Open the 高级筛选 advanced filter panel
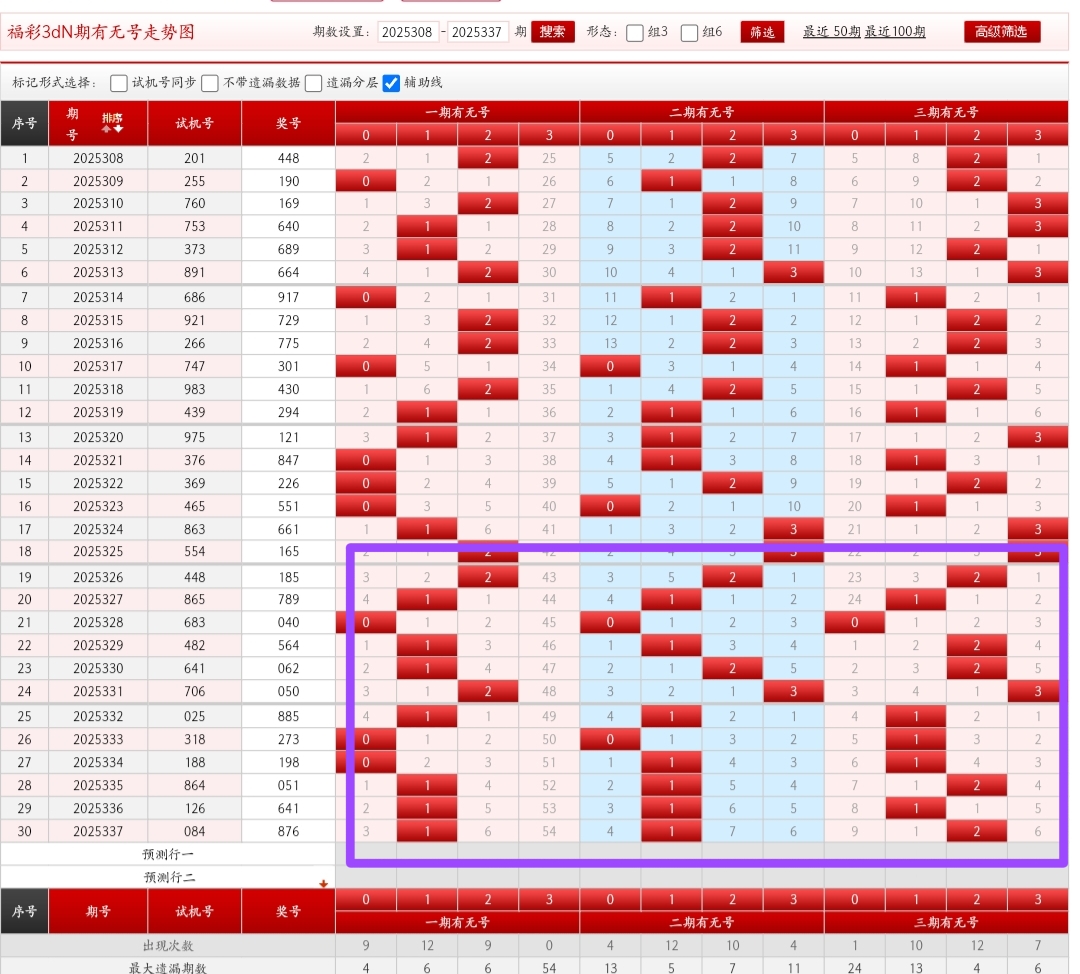 coord(1002,32)
